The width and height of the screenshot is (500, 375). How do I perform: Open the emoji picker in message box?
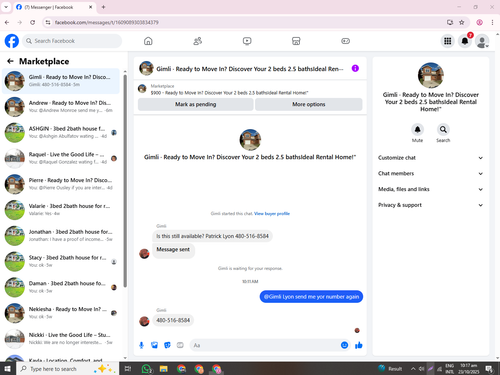click(344, 345)
